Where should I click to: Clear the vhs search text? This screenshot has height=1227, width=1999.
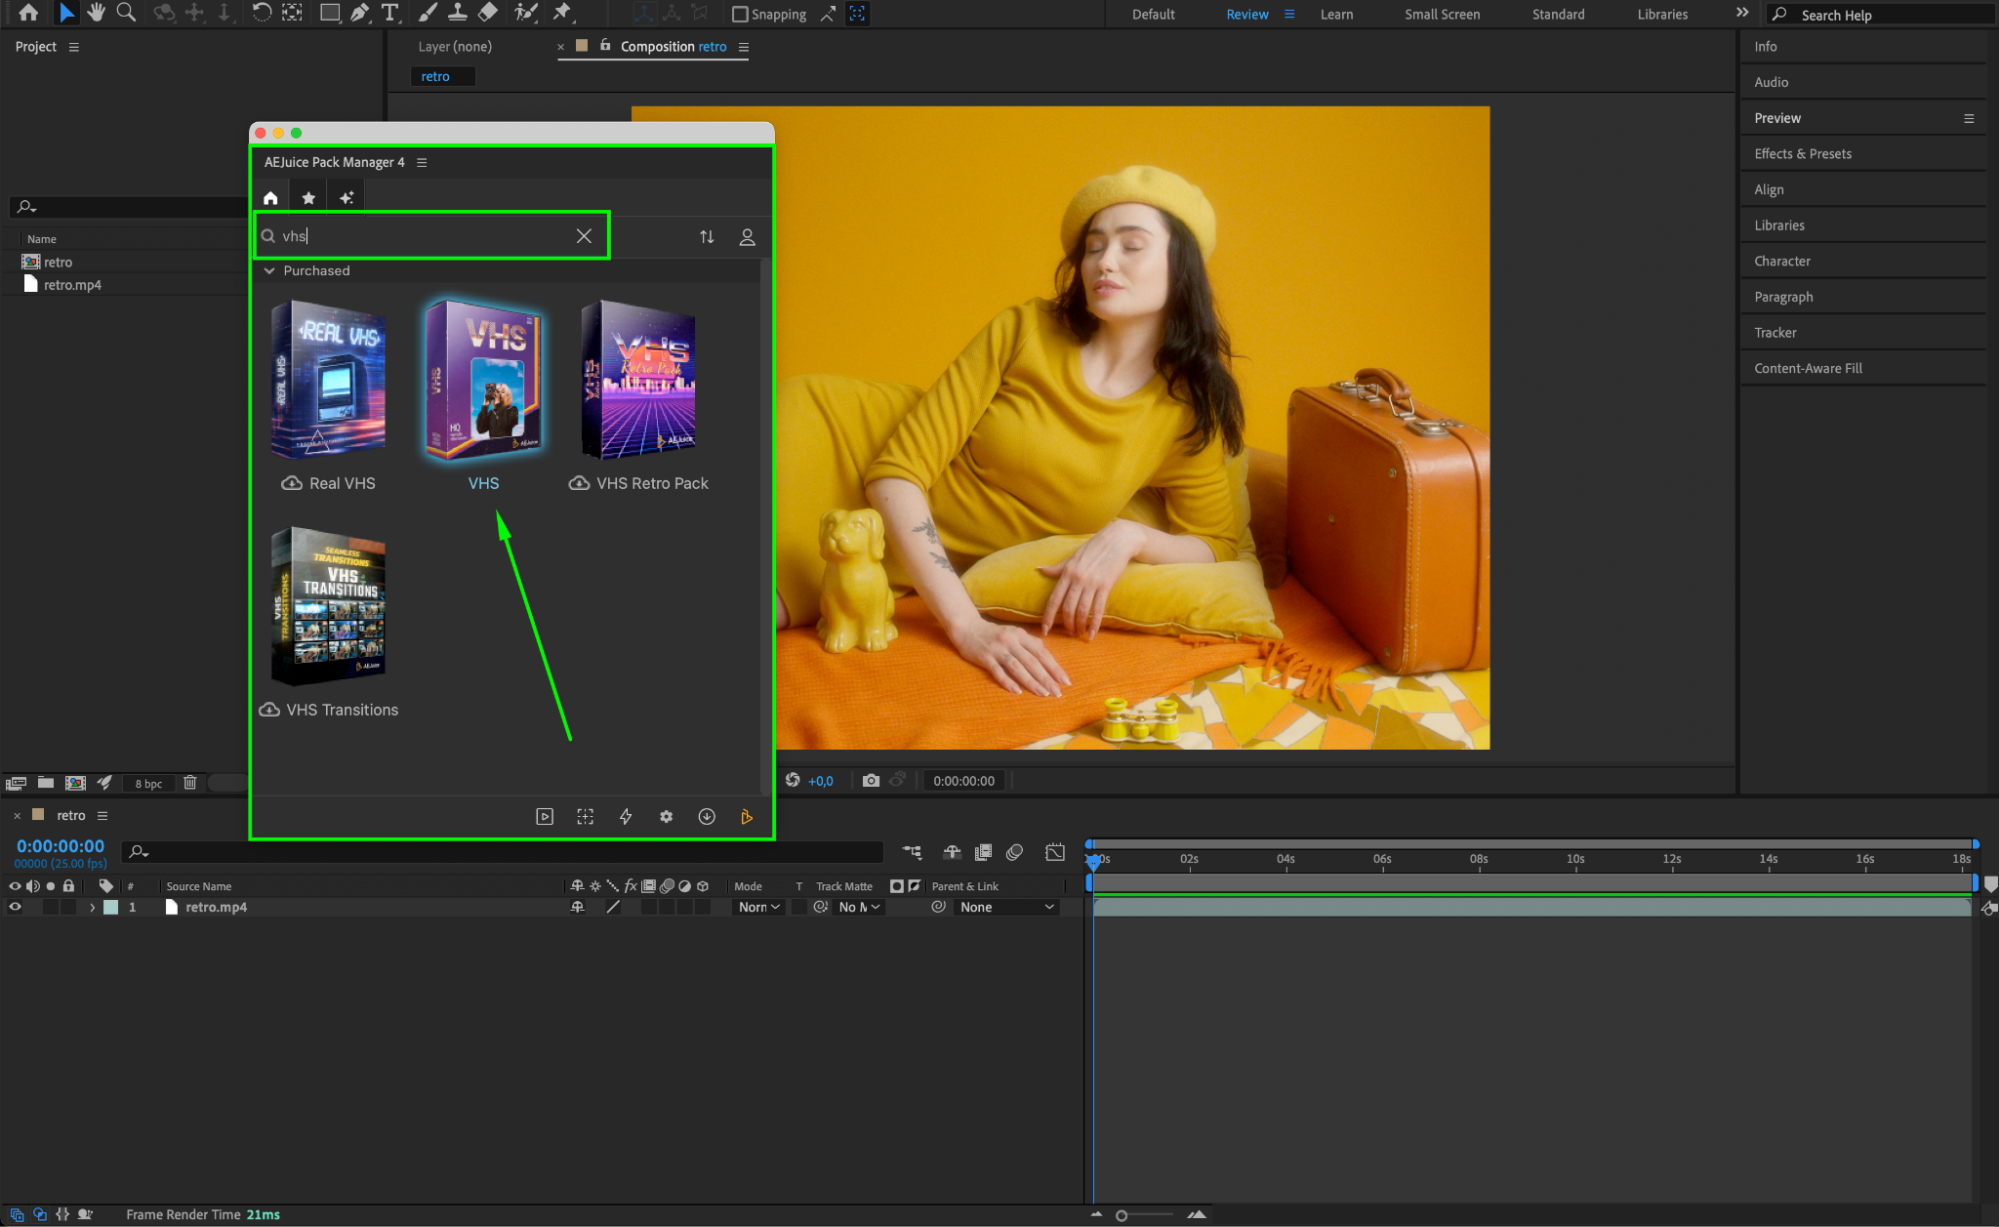click(584, 236)
